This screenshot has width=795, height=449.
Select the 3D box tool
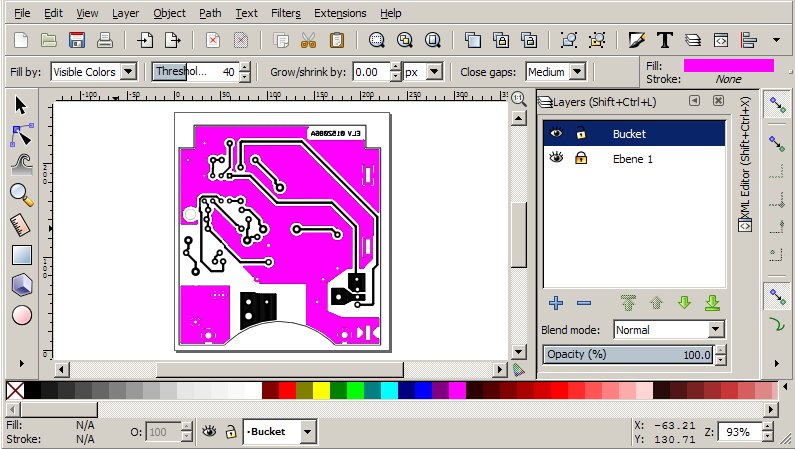[x=21, y=285]
